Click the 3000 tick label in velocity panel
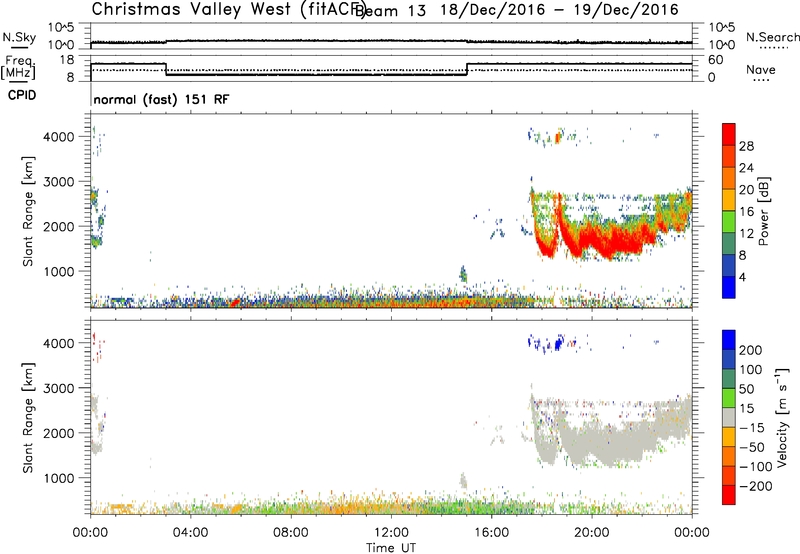 [58, 388]
